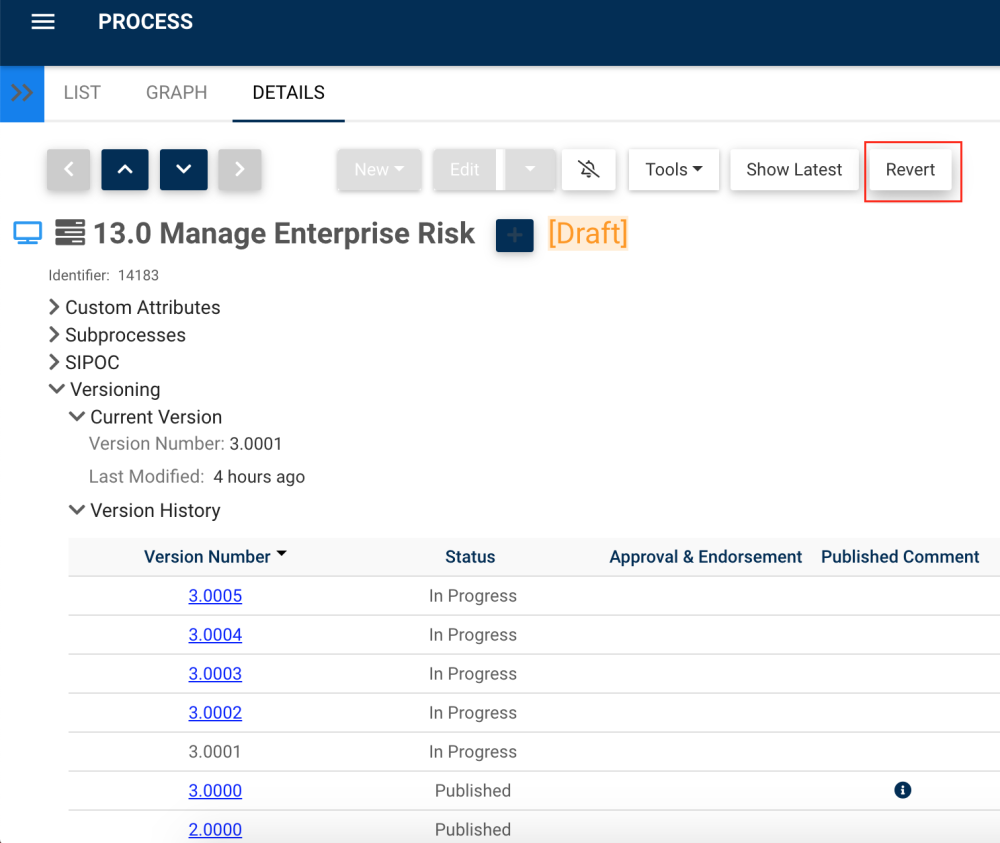This screenshot has height=843, width=1000.
Task: Click the info icon in Published Comment
Action: point(902,791)
